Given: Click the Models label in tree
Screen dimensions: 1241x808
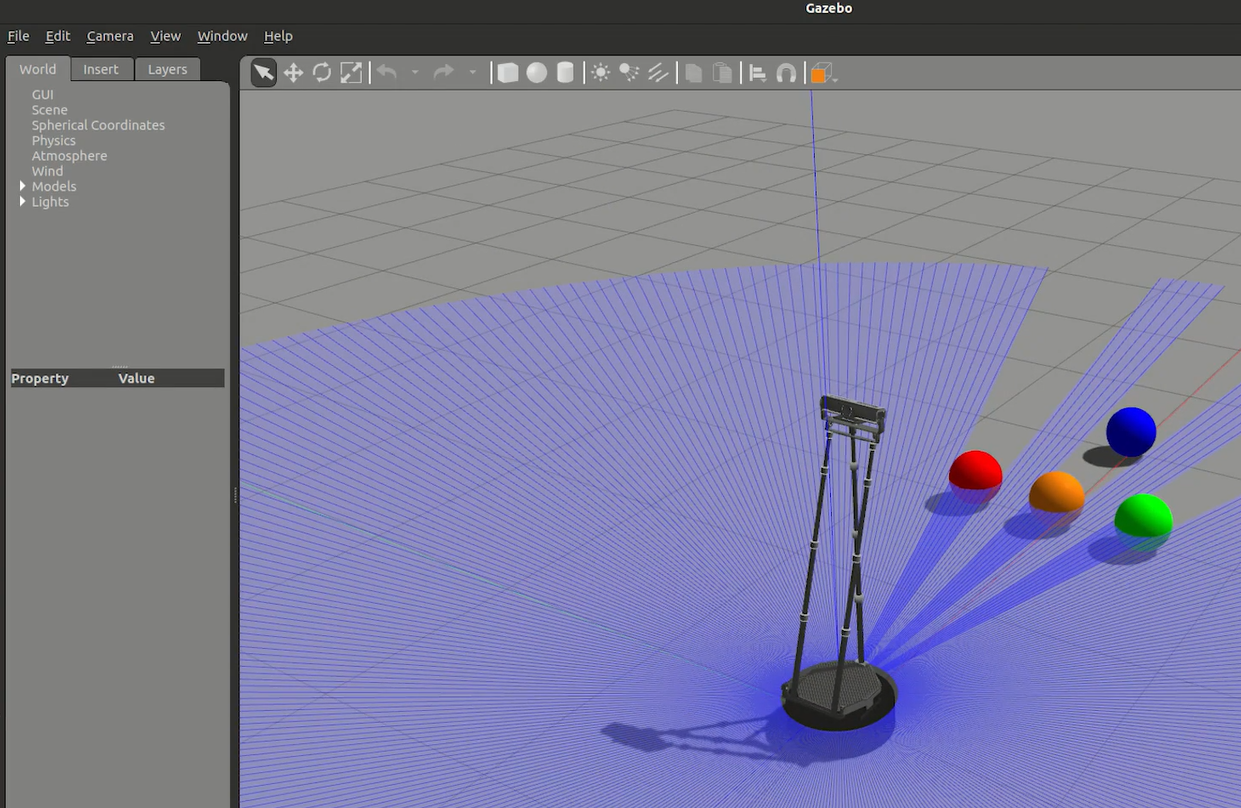Looking at the screenshot, I should coord(54,186).
